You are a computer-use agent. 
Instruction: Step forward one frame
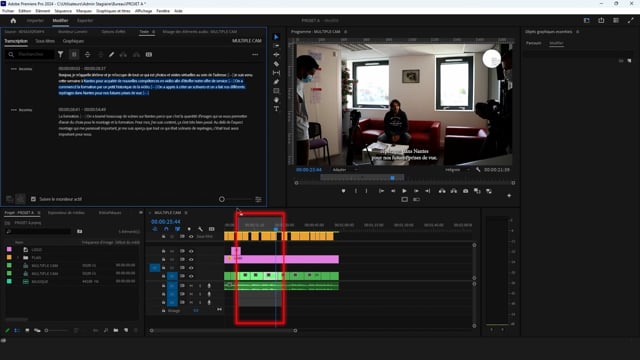click(416, 191)
